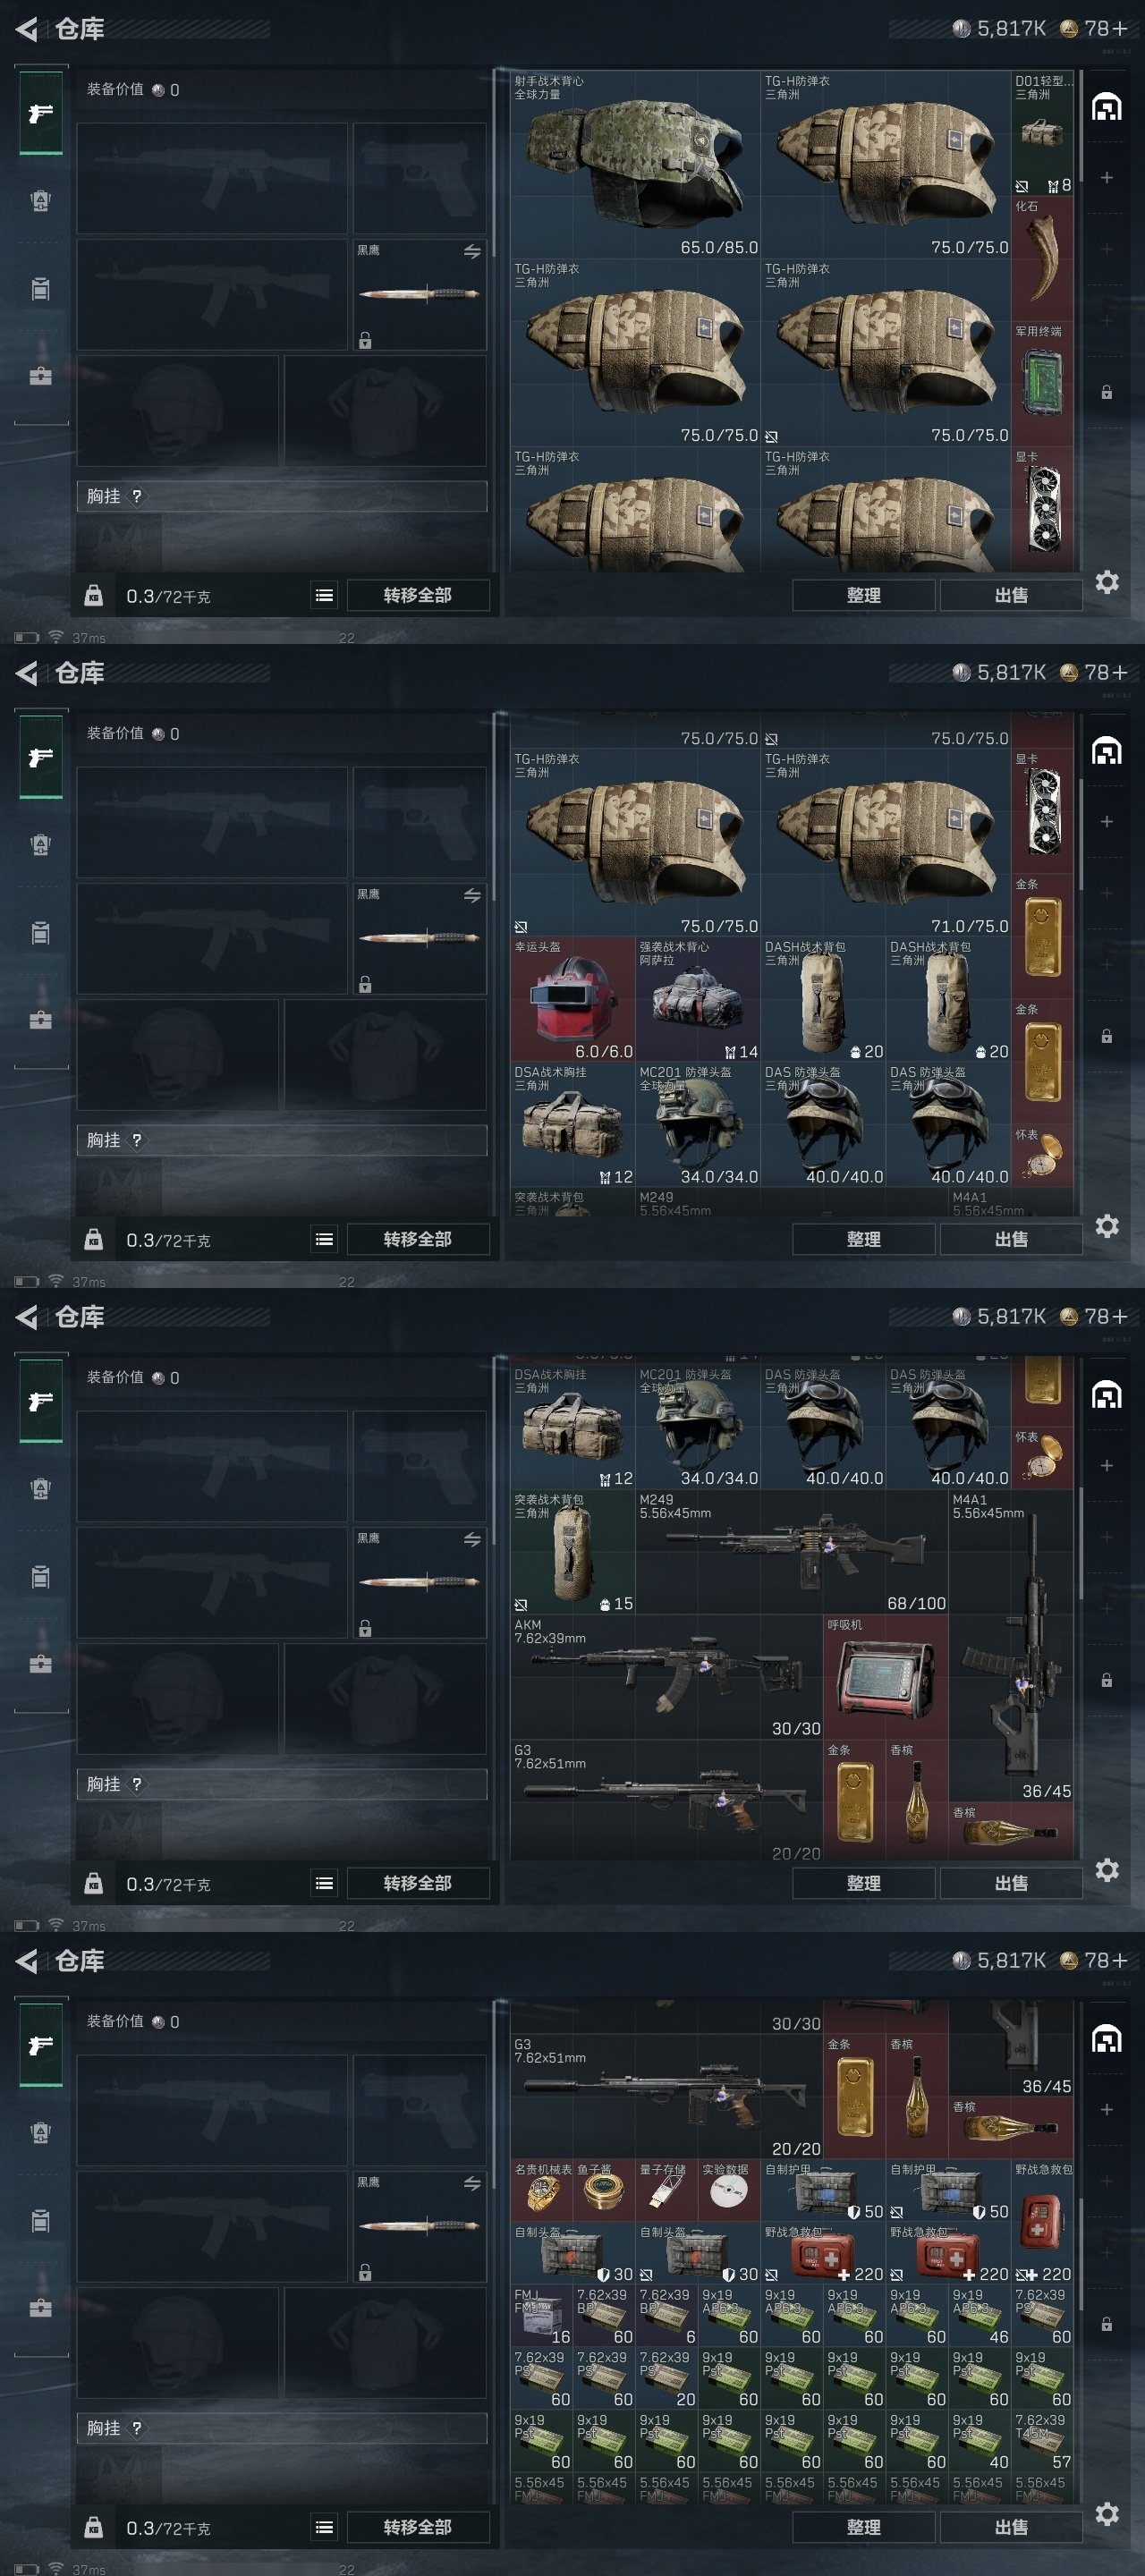The height and width of the screenshot is (2576, 1145).
Task: Open medkit tab in topmost left sidebar
Action: pos(40,376)
